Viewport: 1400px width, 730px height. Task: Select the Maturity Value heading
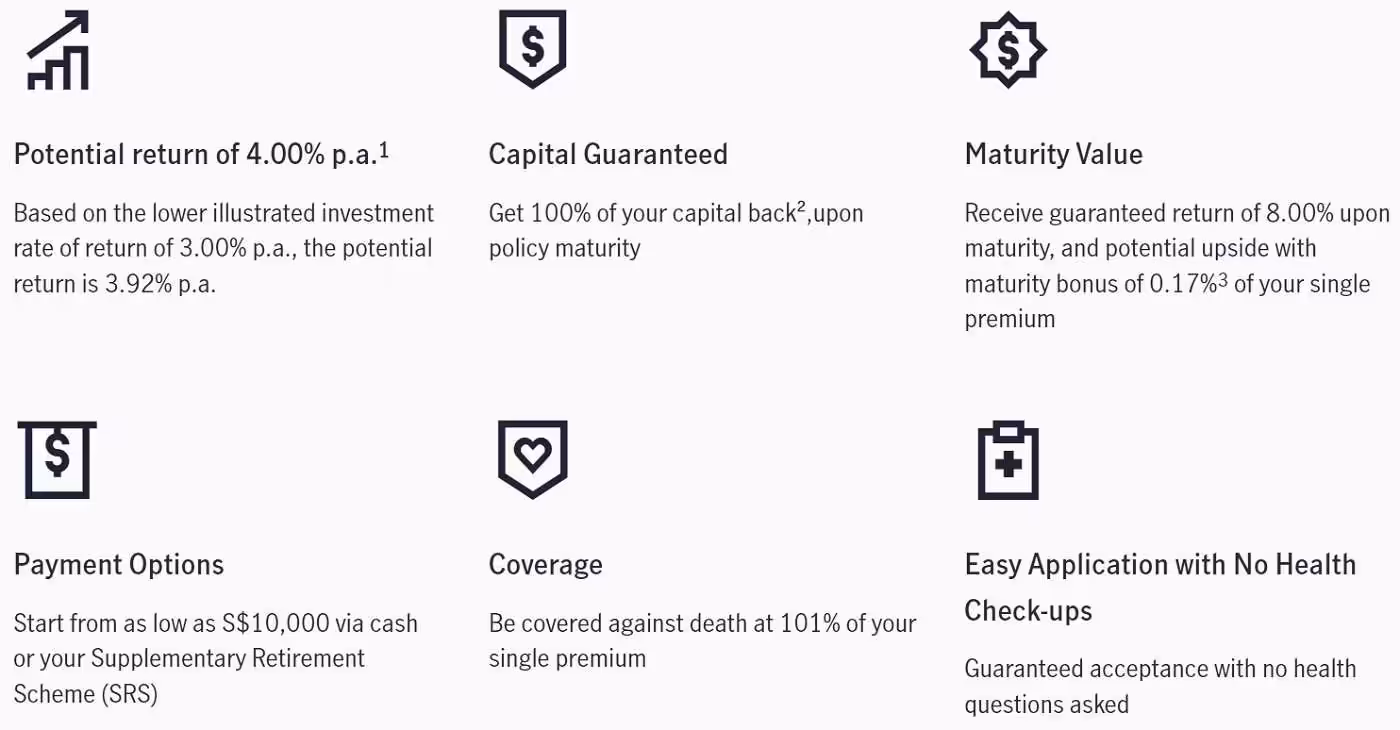[x=1053, y=155]
